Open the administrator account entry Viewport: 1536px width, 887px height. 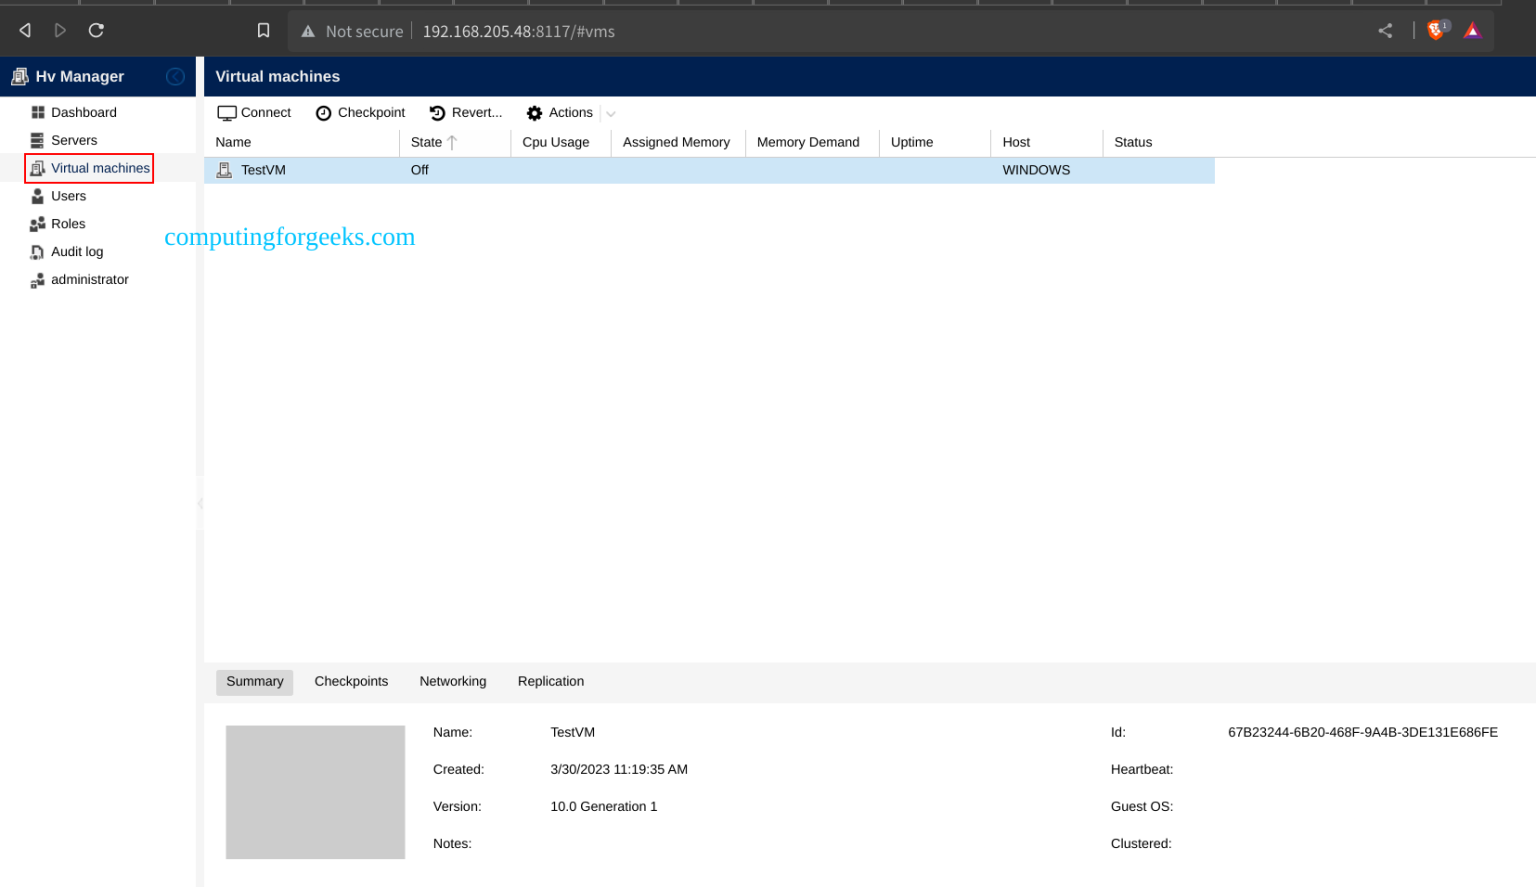click(x=90, y=280)
